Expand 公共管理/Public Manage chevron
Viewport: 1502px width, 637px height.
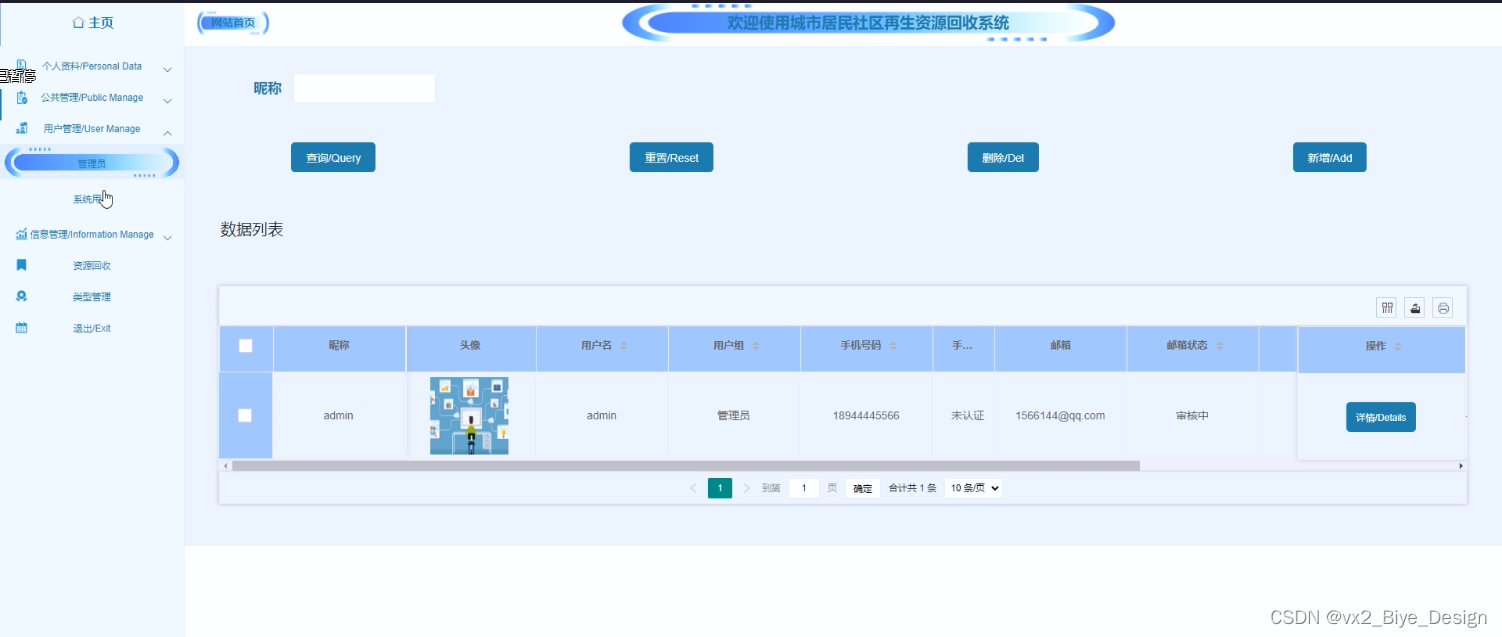click(x=167, y=100)
